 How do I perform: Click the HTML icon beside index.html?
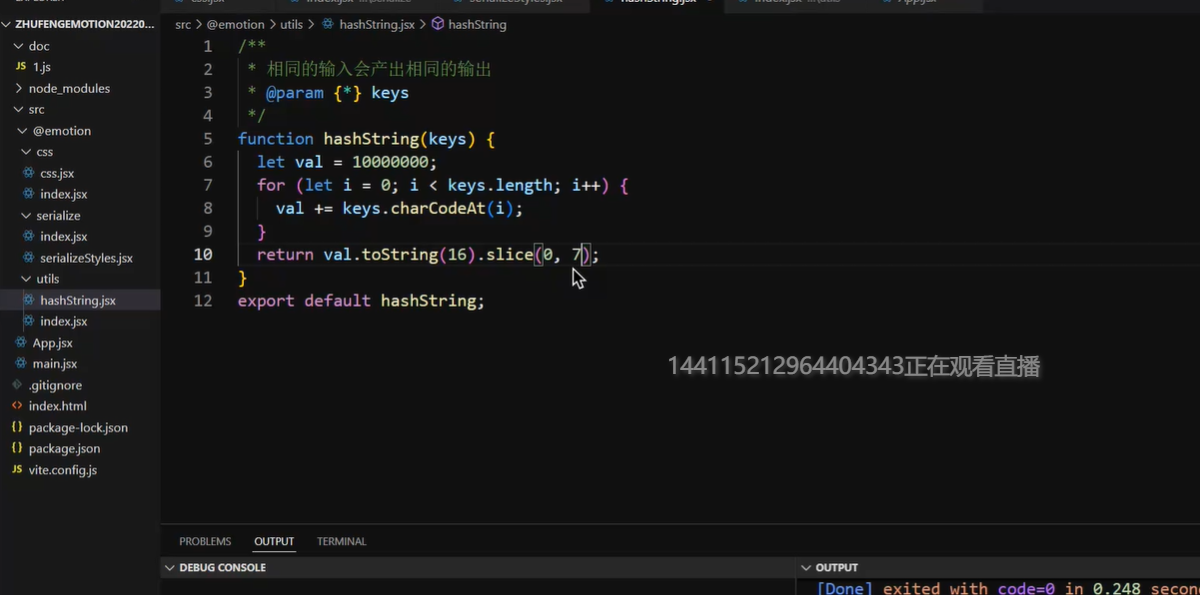[18, 406]
